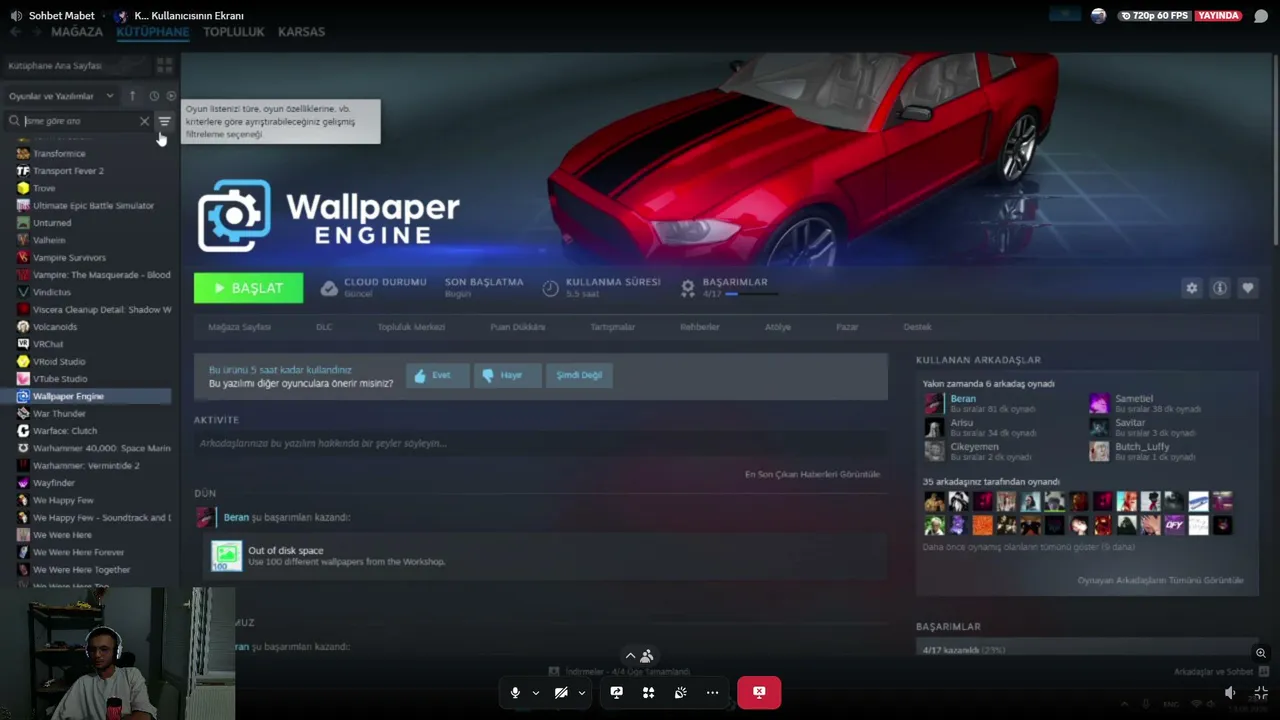
Task: Click Şimdi Değil button
Action: pyautogui.click(x=579, y=375)
